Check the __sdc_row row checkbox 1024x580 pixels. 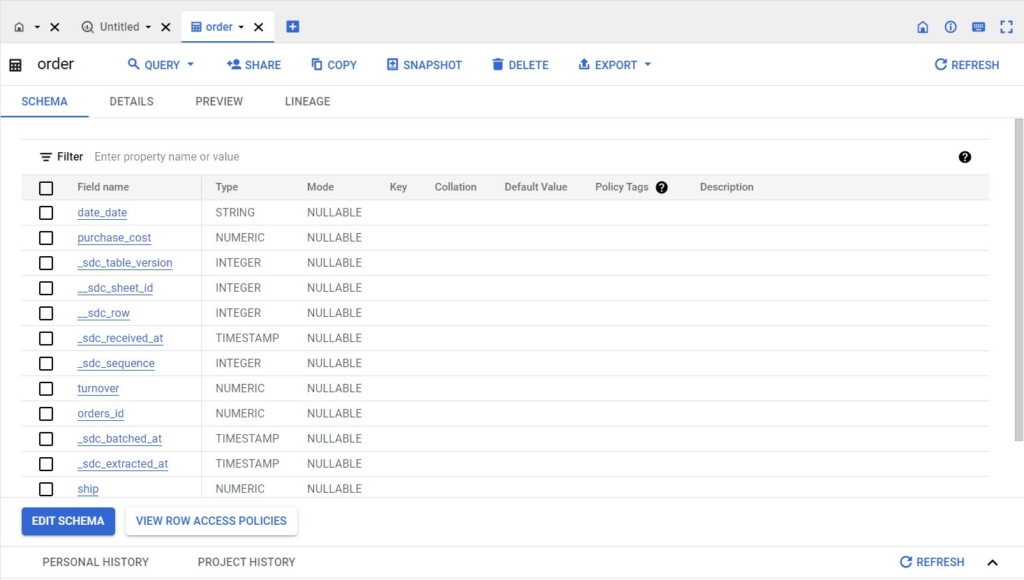46,314
